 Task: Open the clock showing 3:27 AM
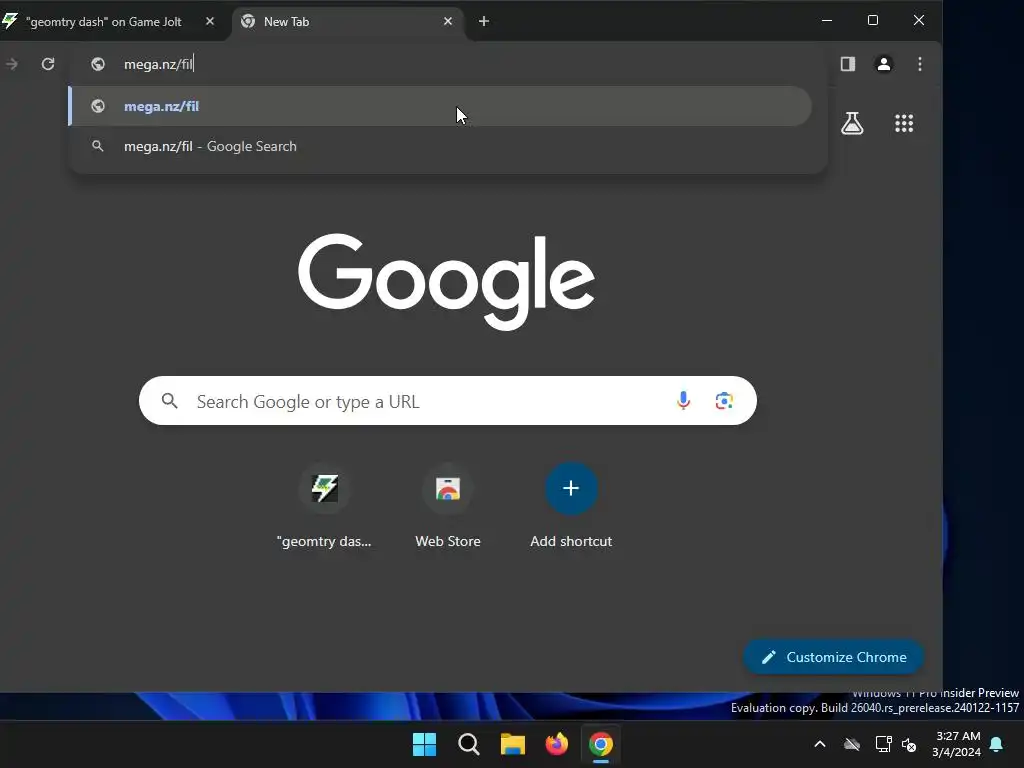coord(957,744)
